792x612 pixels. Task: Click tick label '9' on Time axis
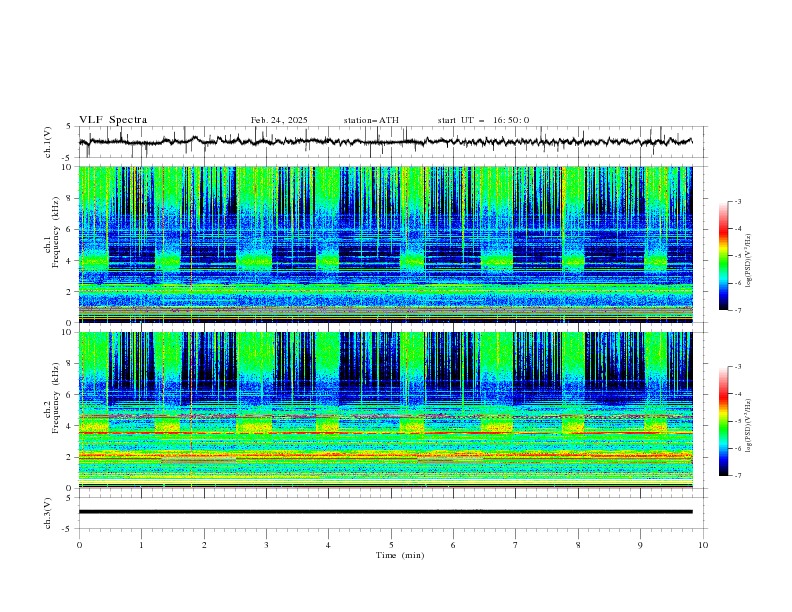coord(640,545)
